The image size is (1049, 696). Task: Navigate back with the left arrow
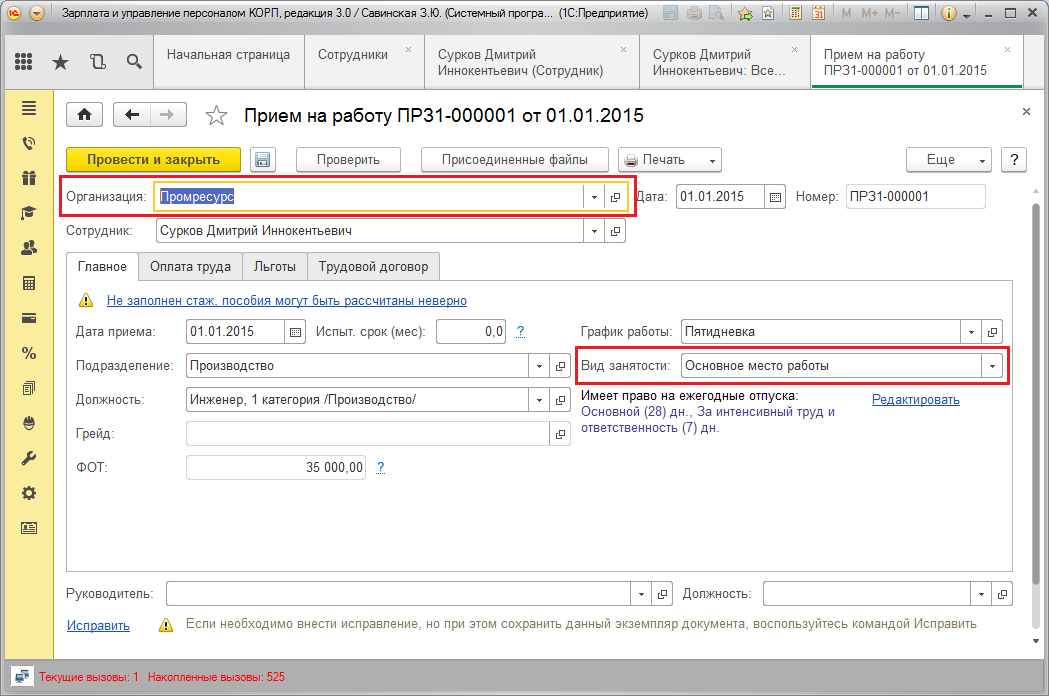tap(132, 114)
